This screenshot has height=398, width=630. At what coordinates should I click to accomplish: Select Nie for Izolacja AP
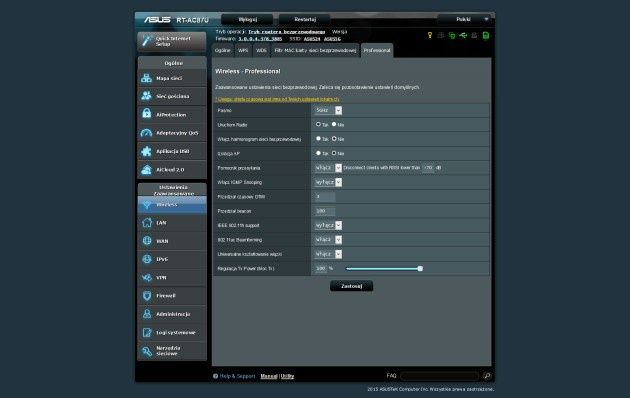coord(334,153)
